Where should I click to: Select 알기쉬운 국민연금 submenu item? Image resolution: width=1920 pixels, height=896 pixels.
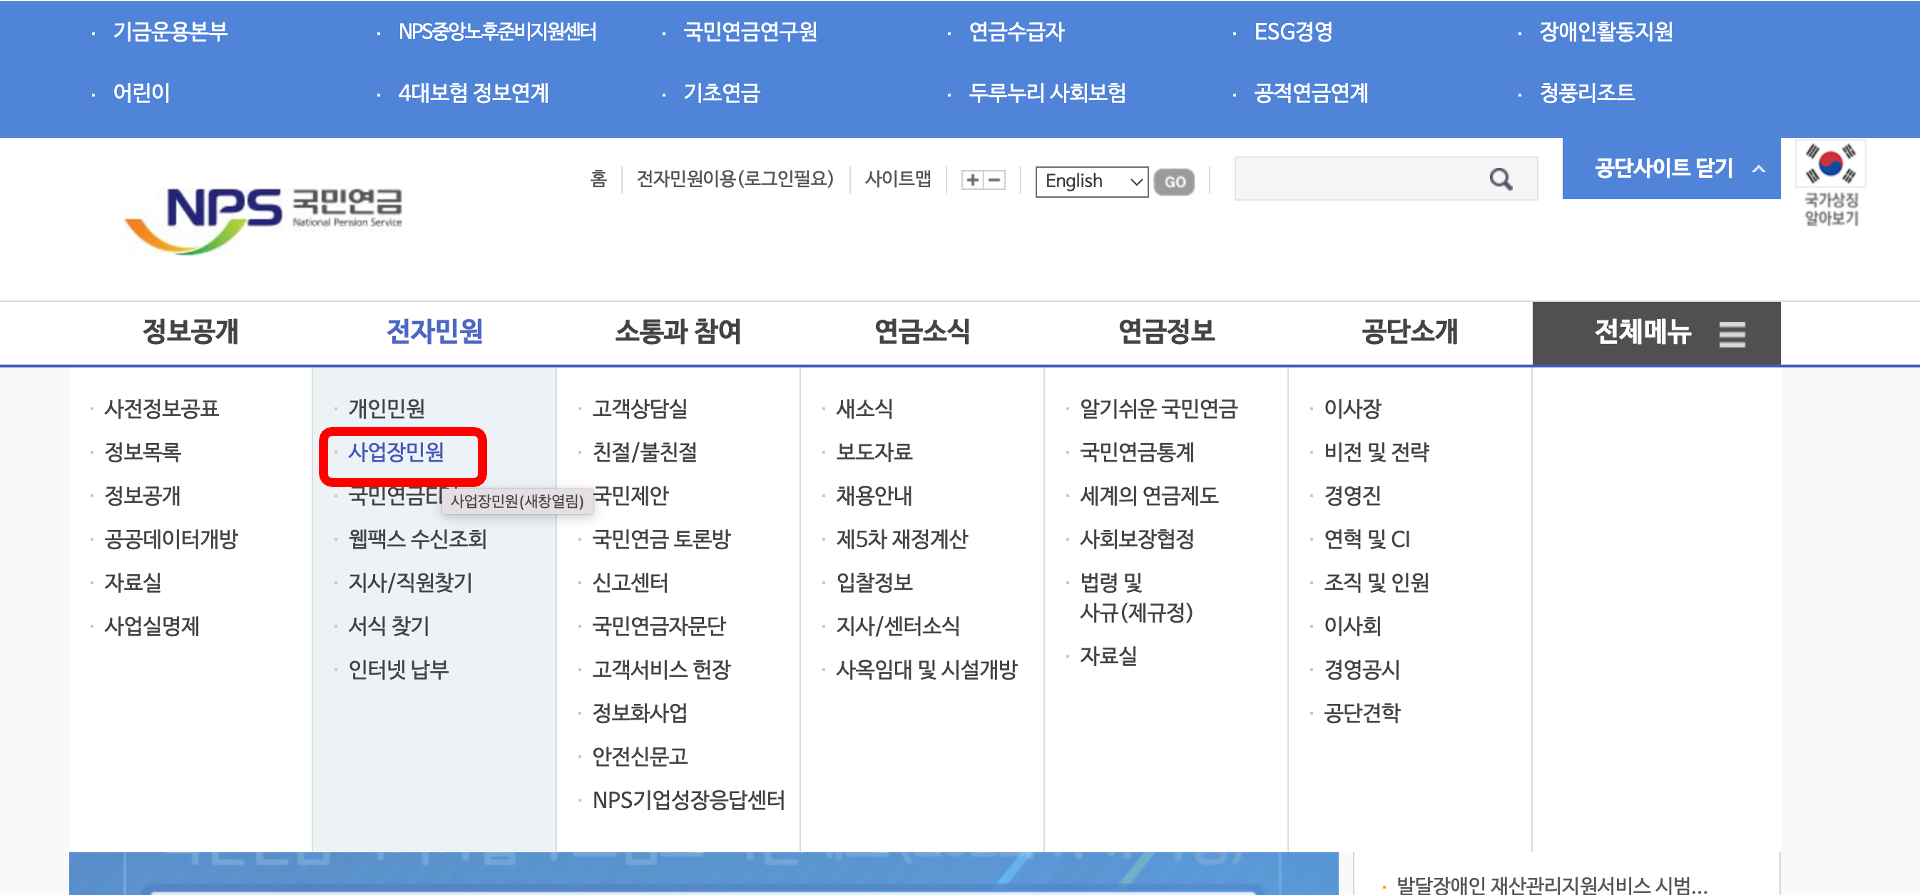tap(1159, 409)
